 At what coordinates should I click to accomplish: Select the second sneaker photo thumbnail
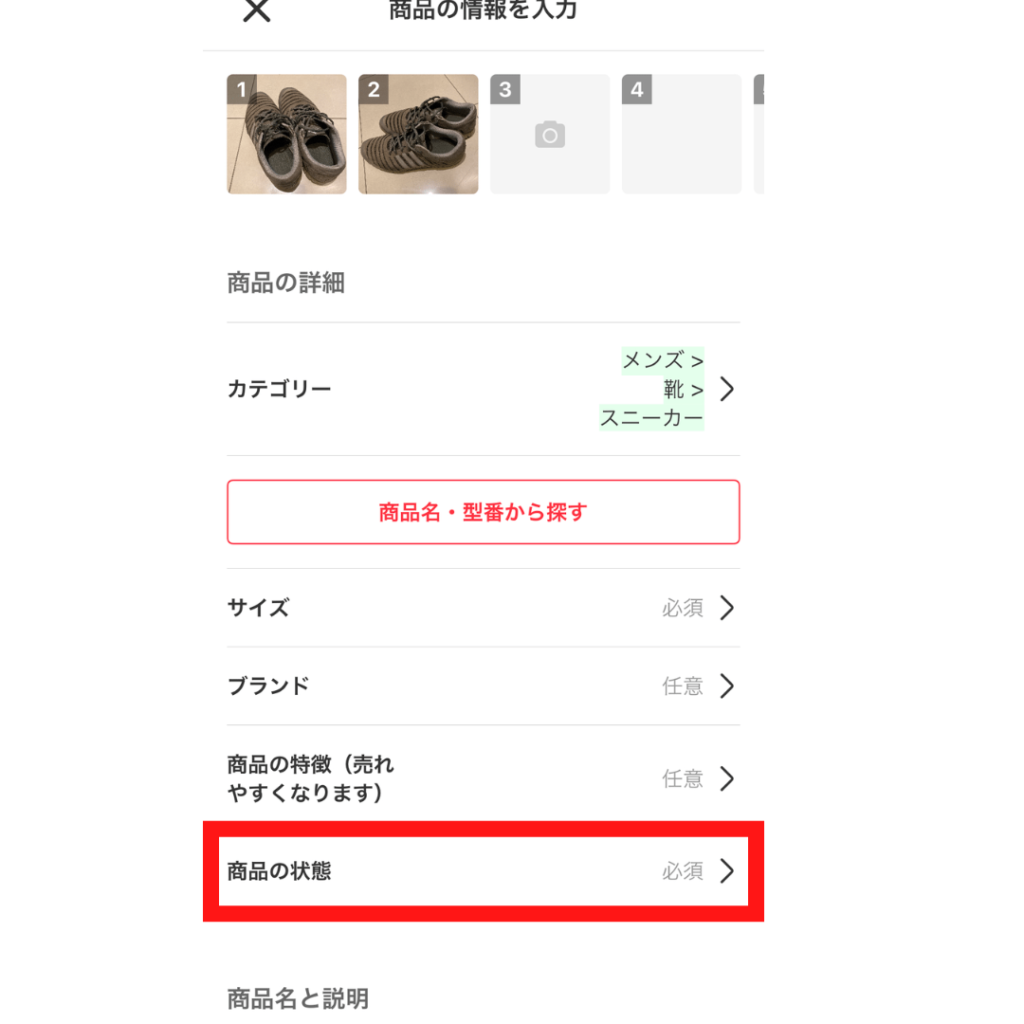(x=418, y=134)
